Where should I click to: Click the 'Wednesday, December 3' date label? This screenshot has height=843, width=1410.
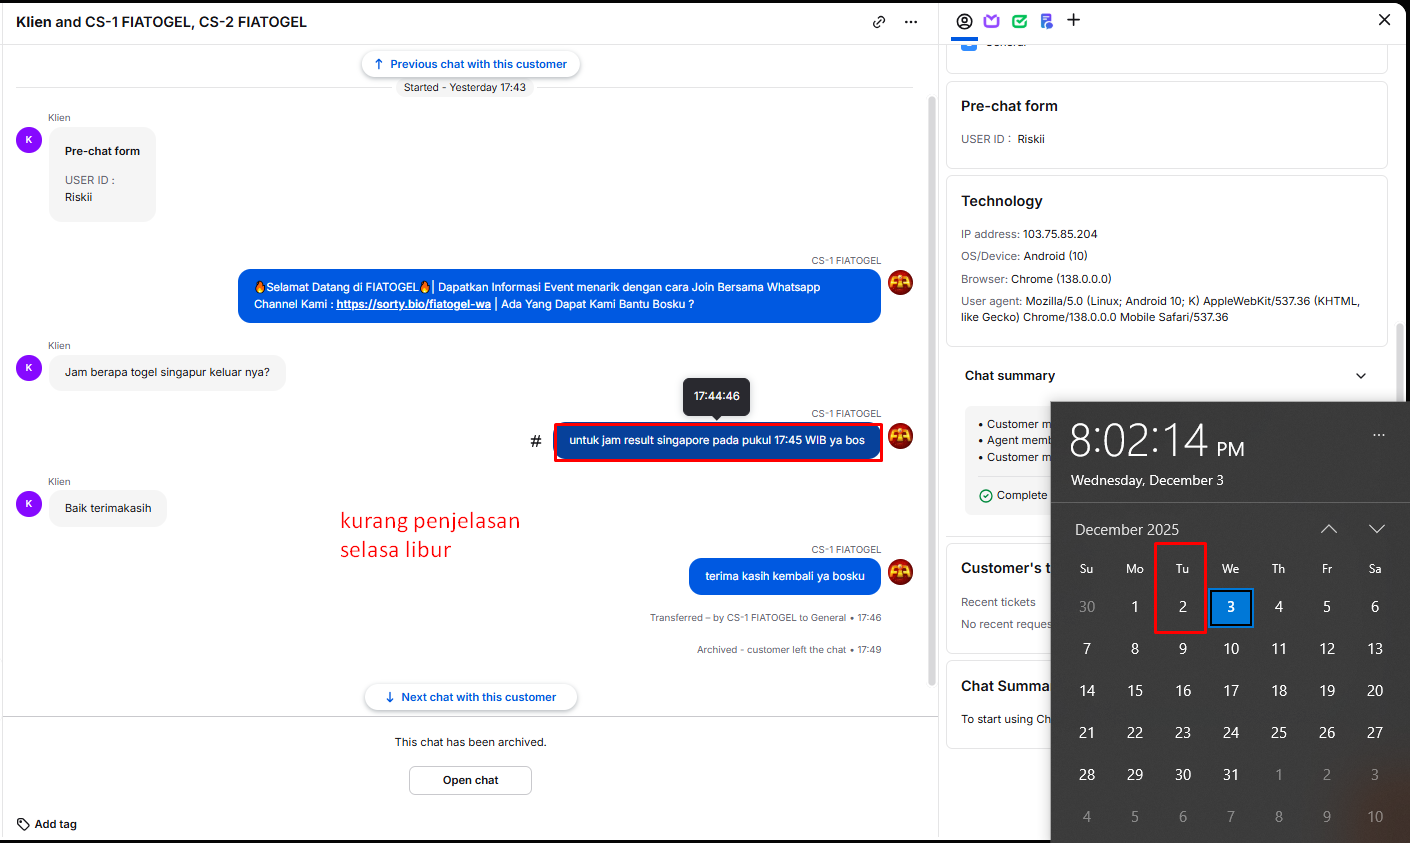tap(1147, 480)
